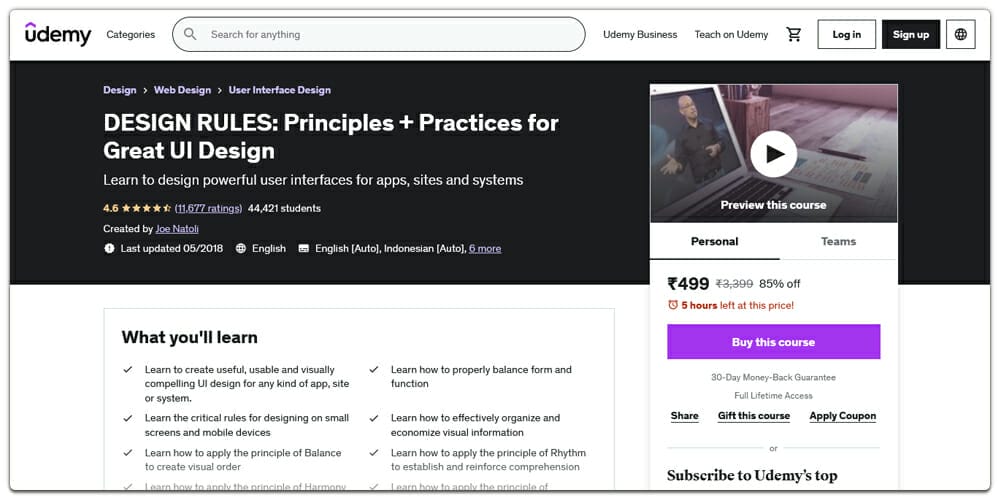1000x500 pixels.
Task: Switch to the Teams tab
Action: tap(838, 241)
